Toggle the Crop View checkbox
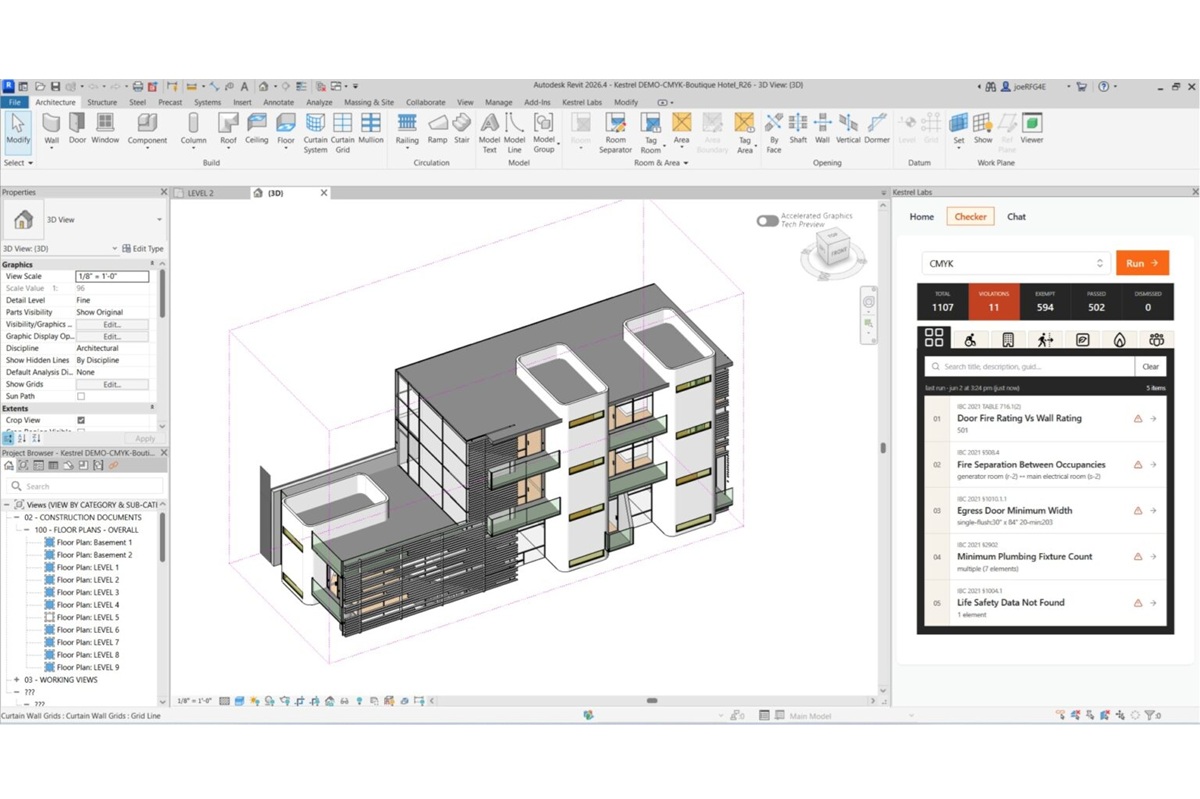The height and width of the screenshot is (799, 1200). (x=81, y=420)
